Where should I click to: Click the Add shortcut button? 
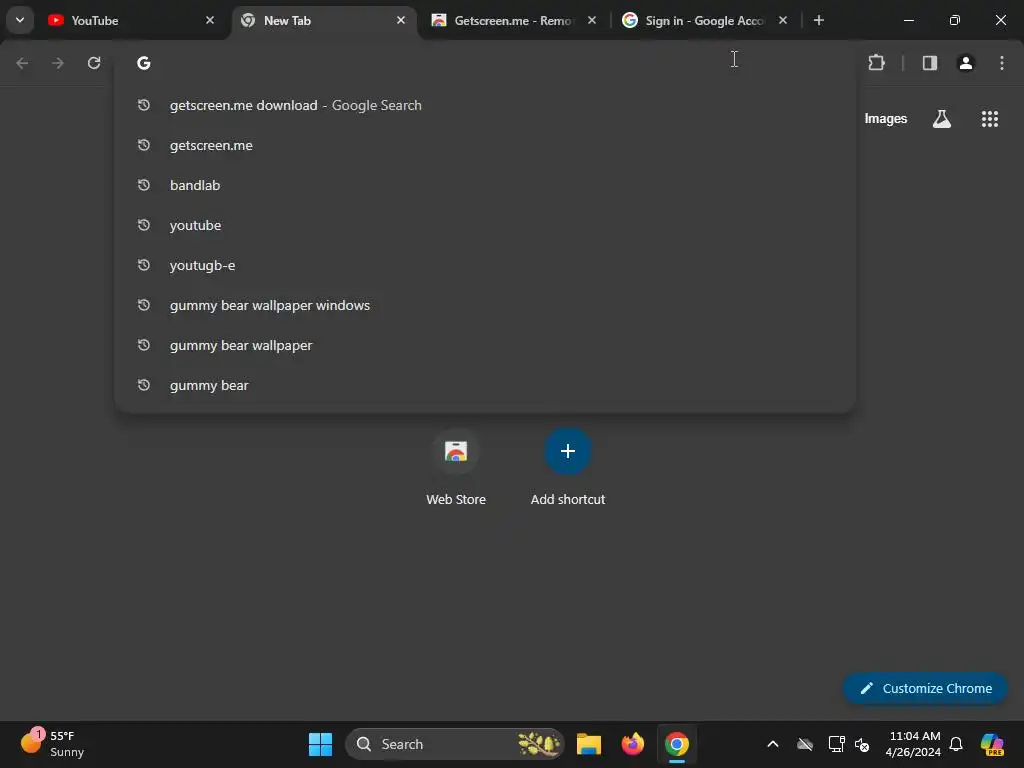tap(568, 468)
